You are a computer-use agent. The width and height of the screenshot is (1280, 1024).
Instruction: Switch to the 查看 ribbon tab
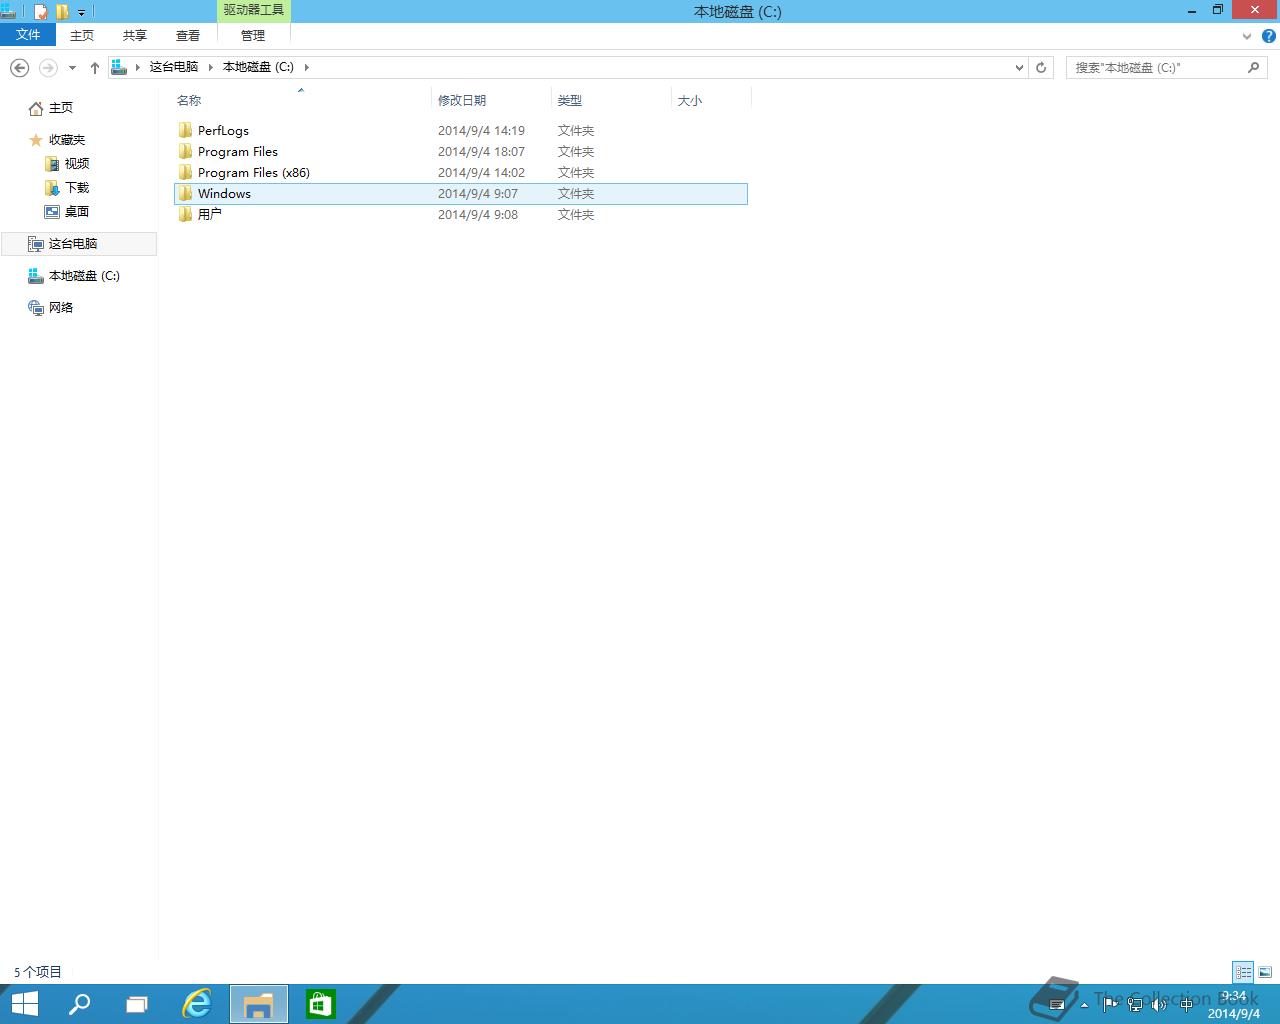(x=188, y=35)
